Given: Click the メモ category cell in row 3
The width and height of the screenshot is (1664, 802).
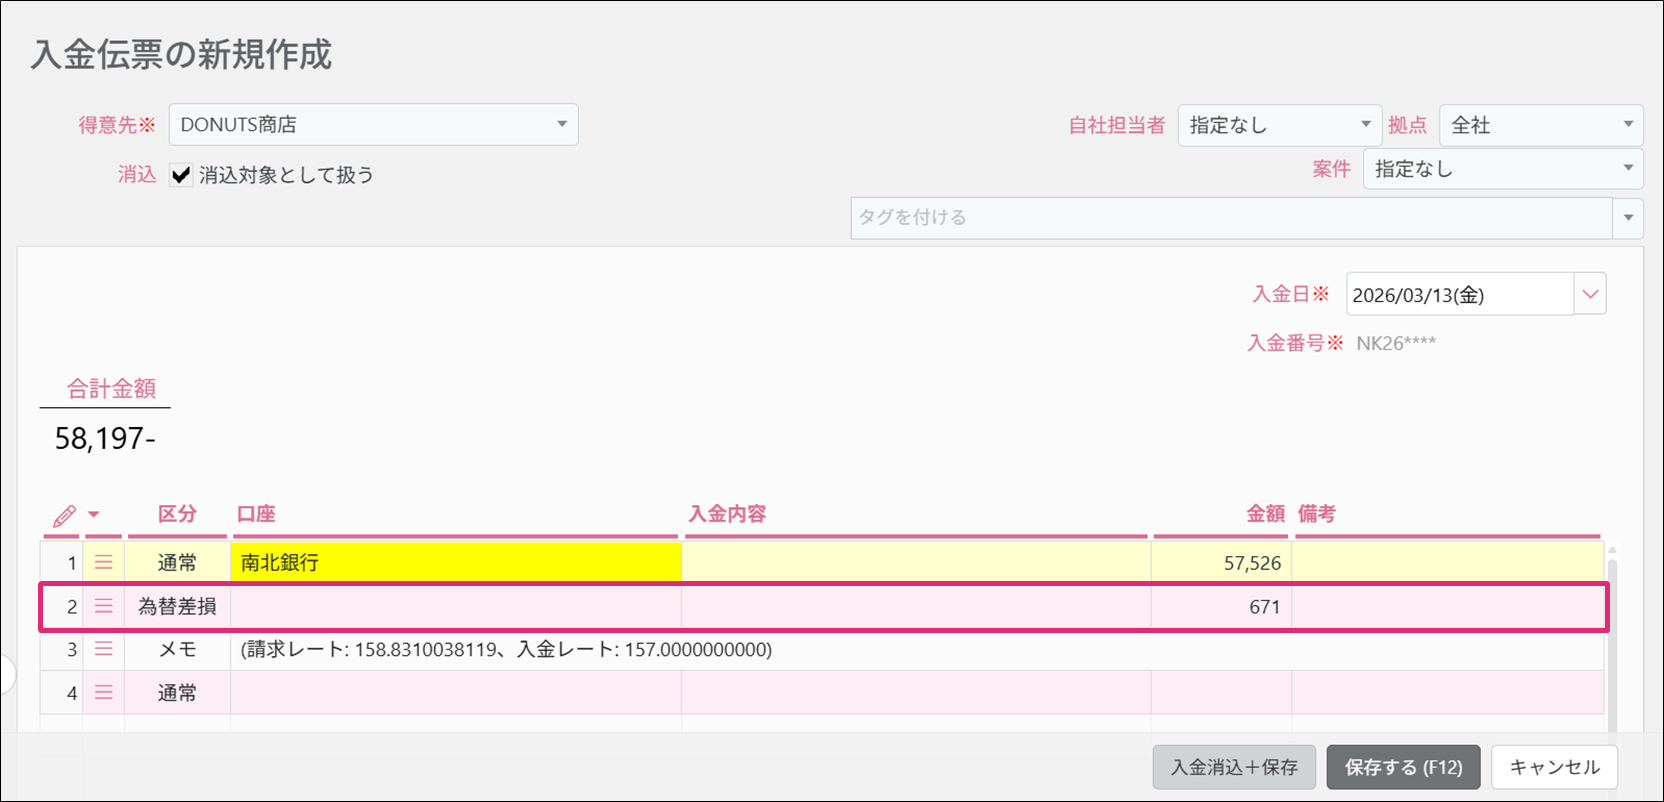Looking at the screenshot, I should (177, 649).
